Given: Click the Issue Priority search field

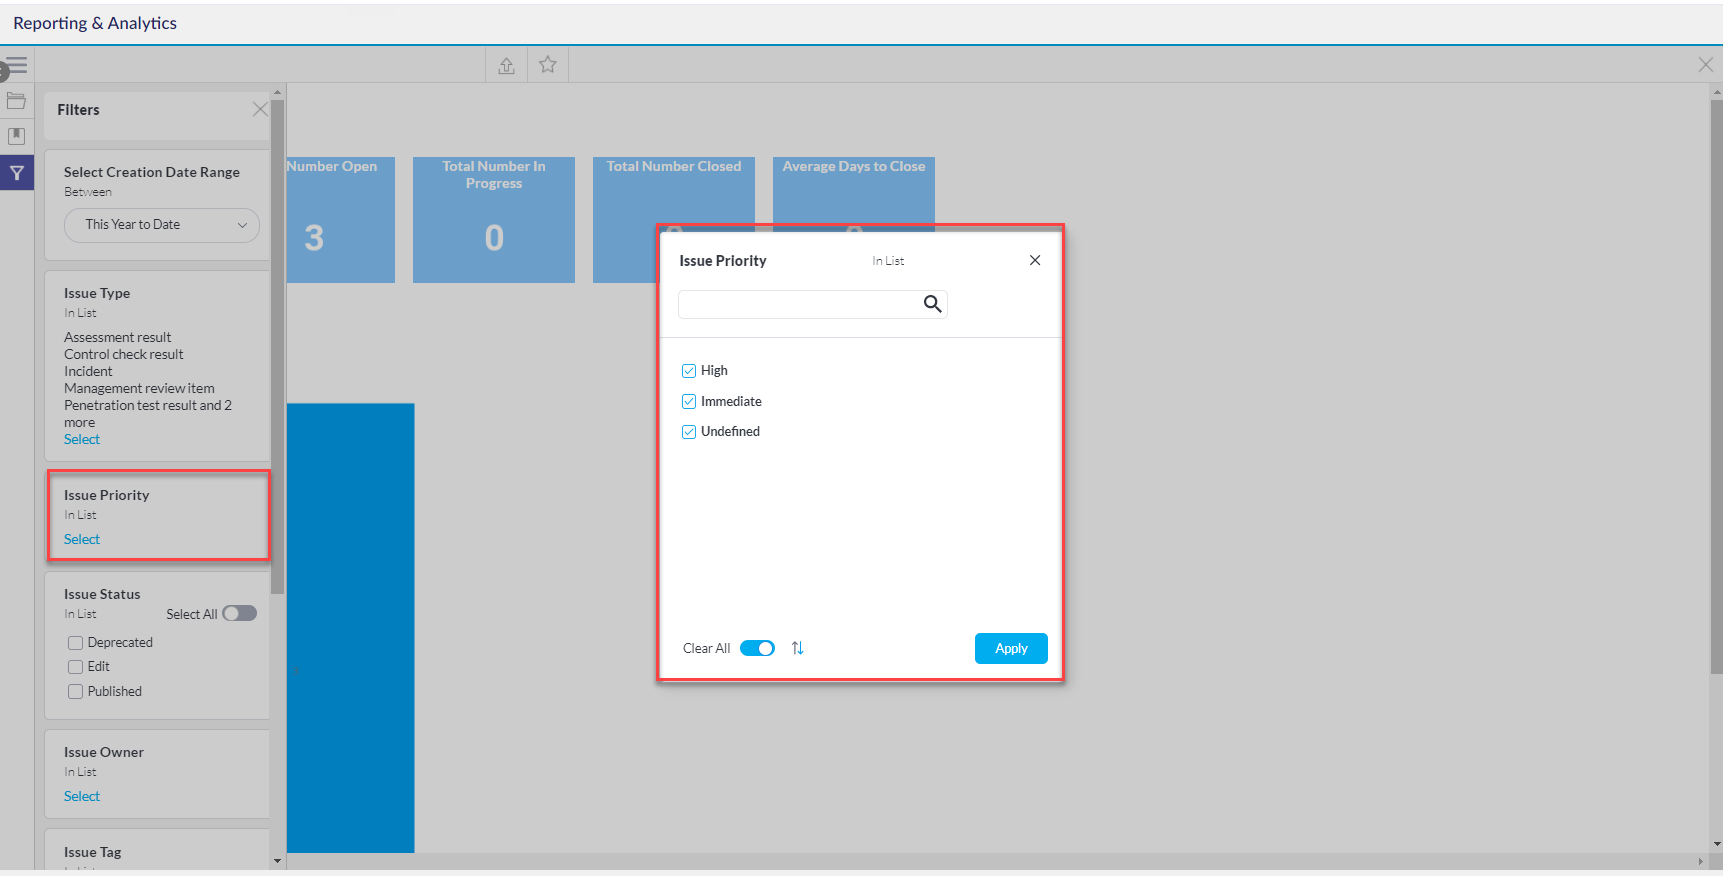Looking at the screenshot, I should pos(798,304).
